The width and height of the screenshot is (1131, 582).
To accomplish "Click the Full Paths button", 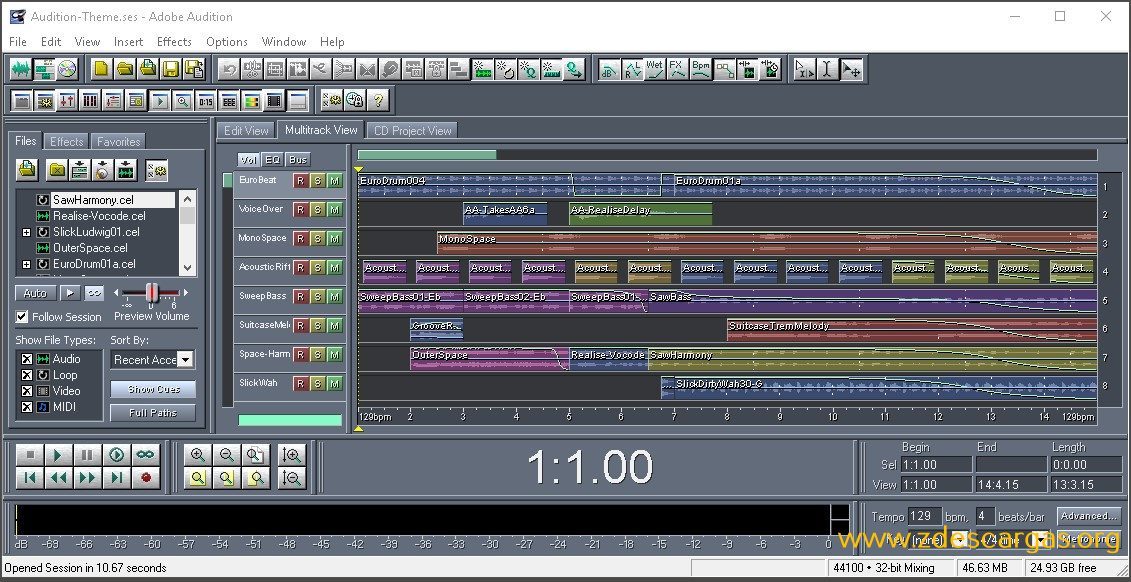I will point(153,413).
